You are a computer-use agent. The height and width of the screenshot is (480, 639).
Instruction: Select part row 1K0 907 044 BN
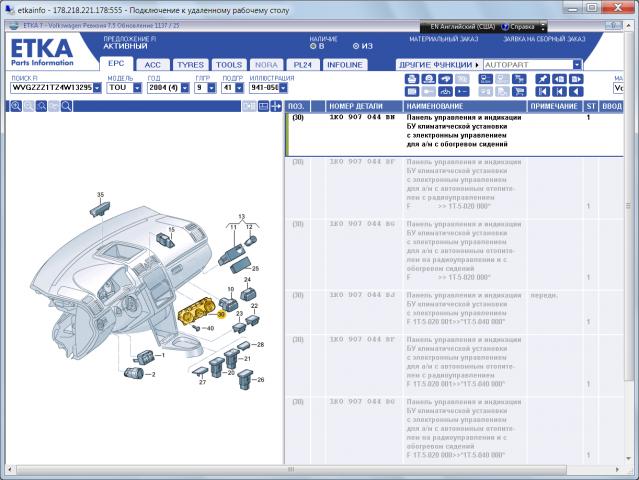coord(455,134)
